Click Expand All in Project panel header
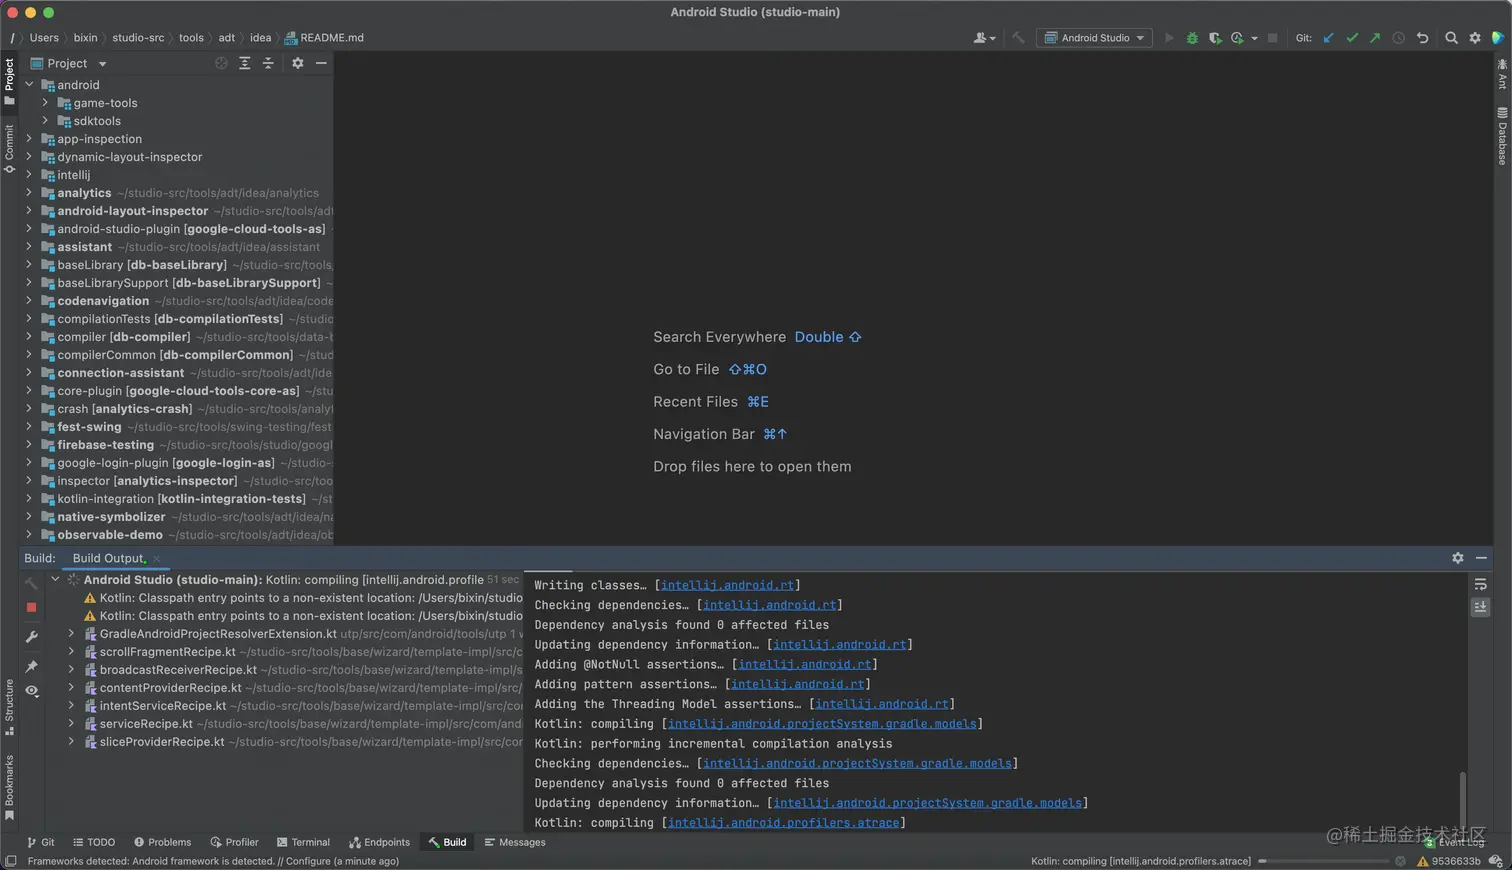 [x=244, y=63]
